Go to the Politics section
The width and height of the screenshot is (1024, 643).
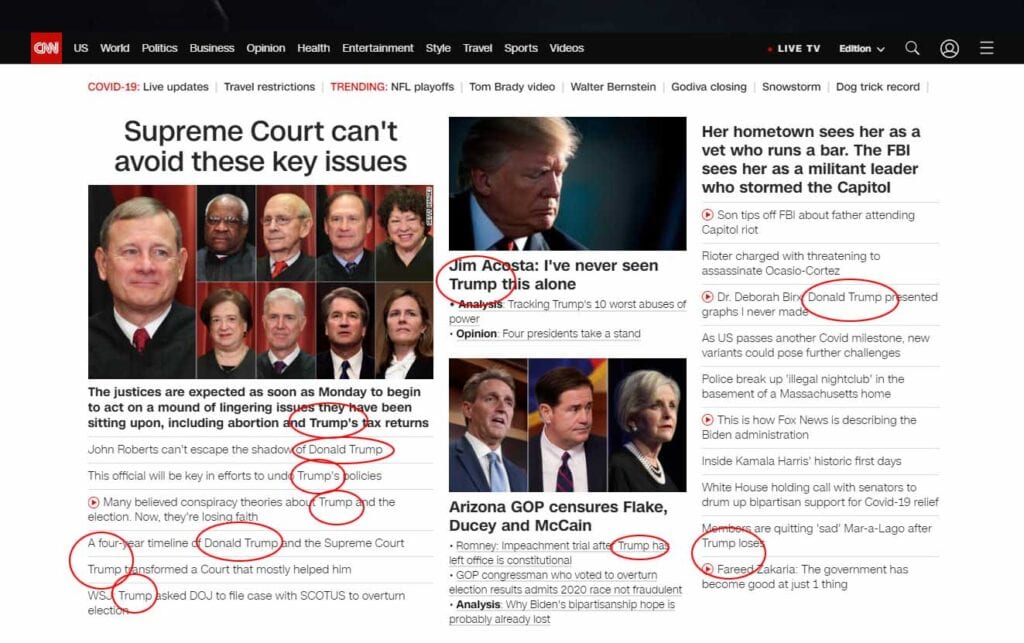tap(159, 48)
